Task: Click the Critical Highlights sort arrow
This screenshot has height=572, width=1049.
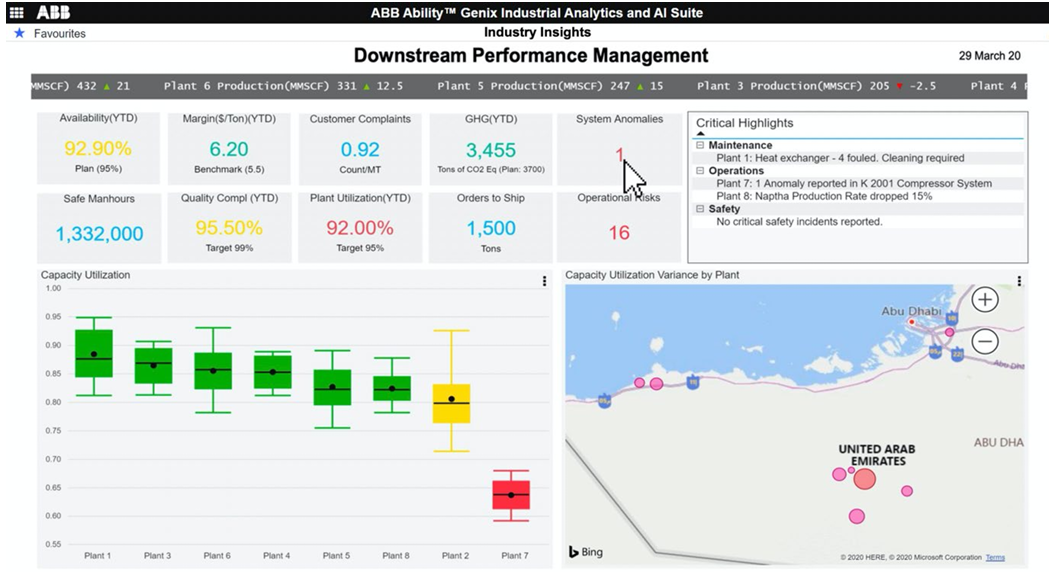Action: pyautogui.click(x=700, y=133)
